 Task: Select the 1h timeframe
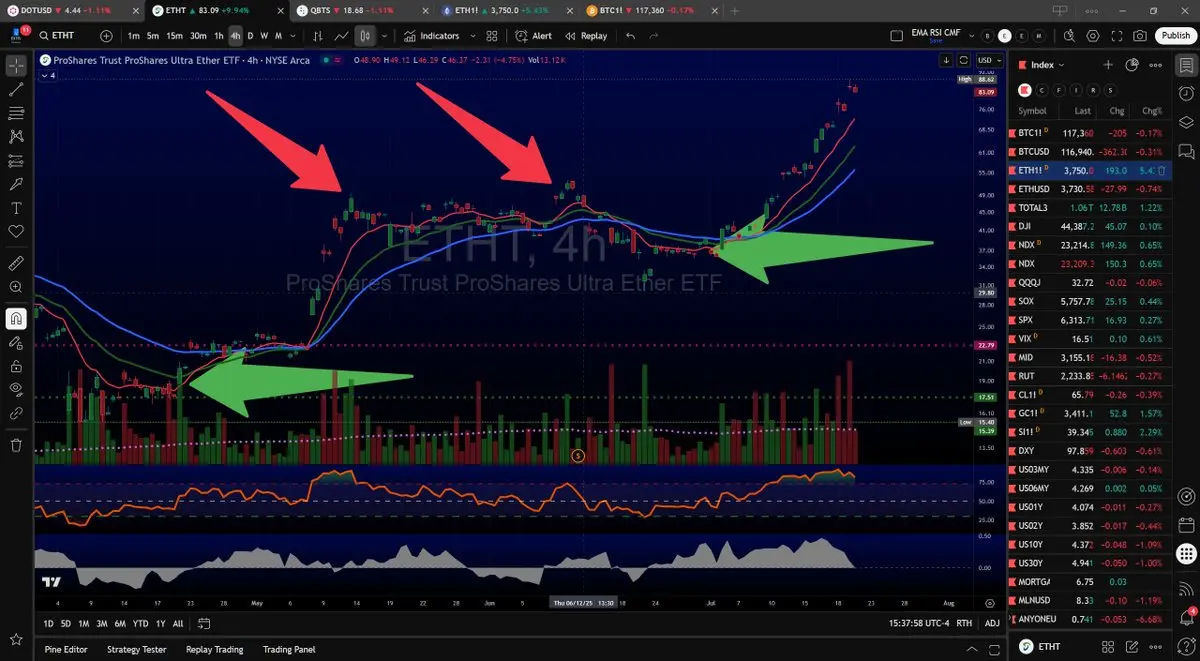pos(219,36)
